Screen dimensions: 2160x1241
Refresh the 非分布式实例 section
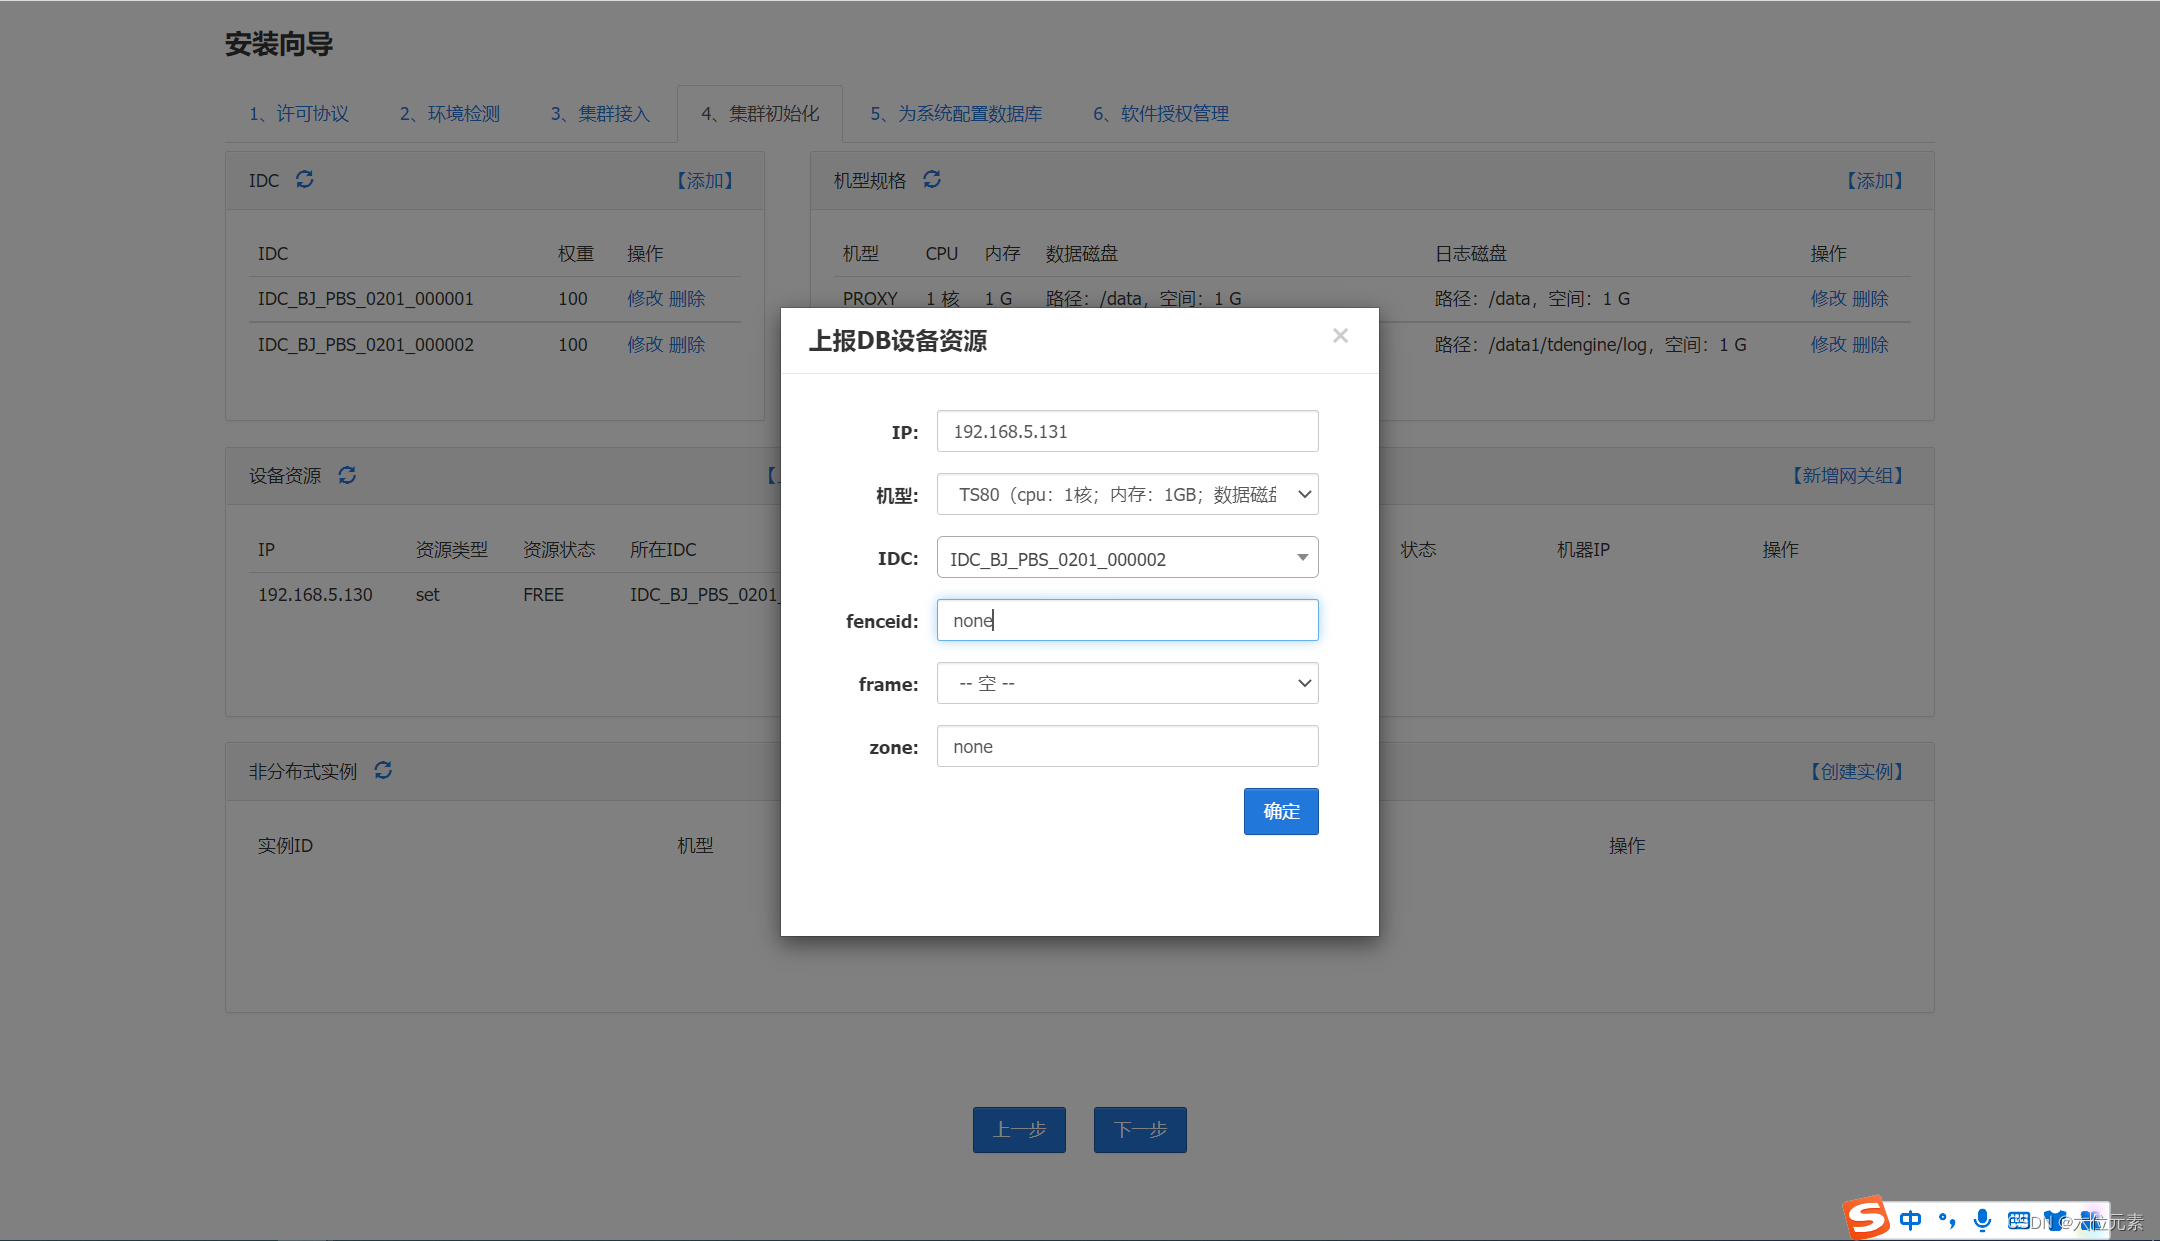click(383, 770)
